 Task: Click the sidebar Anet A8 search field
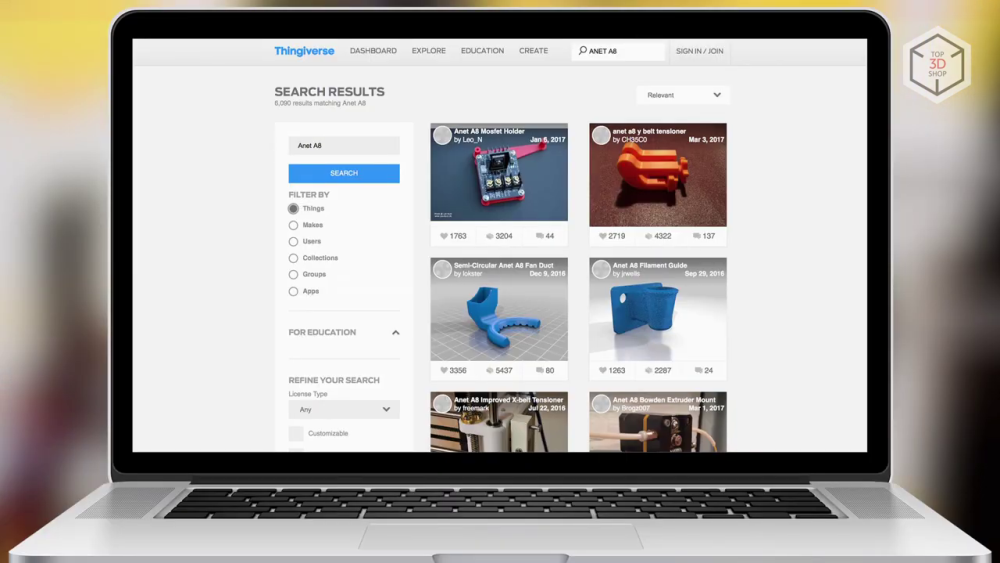tap(344, 145)
